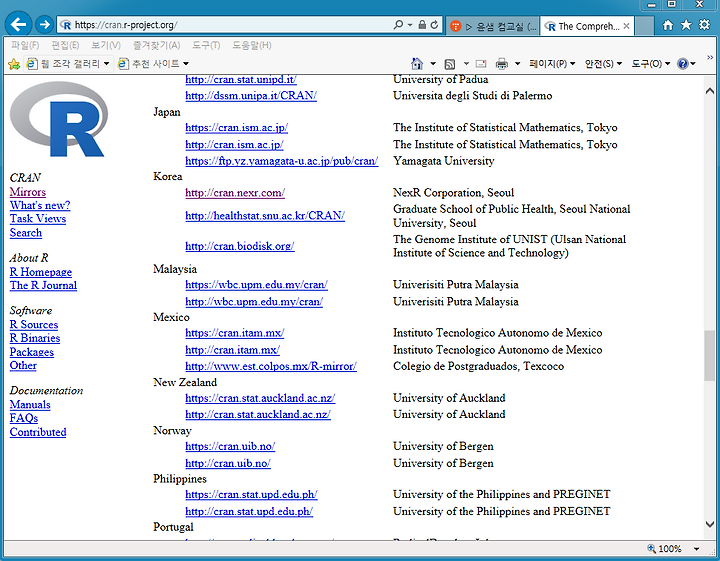Click the Read mail icon in command bar
The image size is (720, 561).
coord(481,64)
